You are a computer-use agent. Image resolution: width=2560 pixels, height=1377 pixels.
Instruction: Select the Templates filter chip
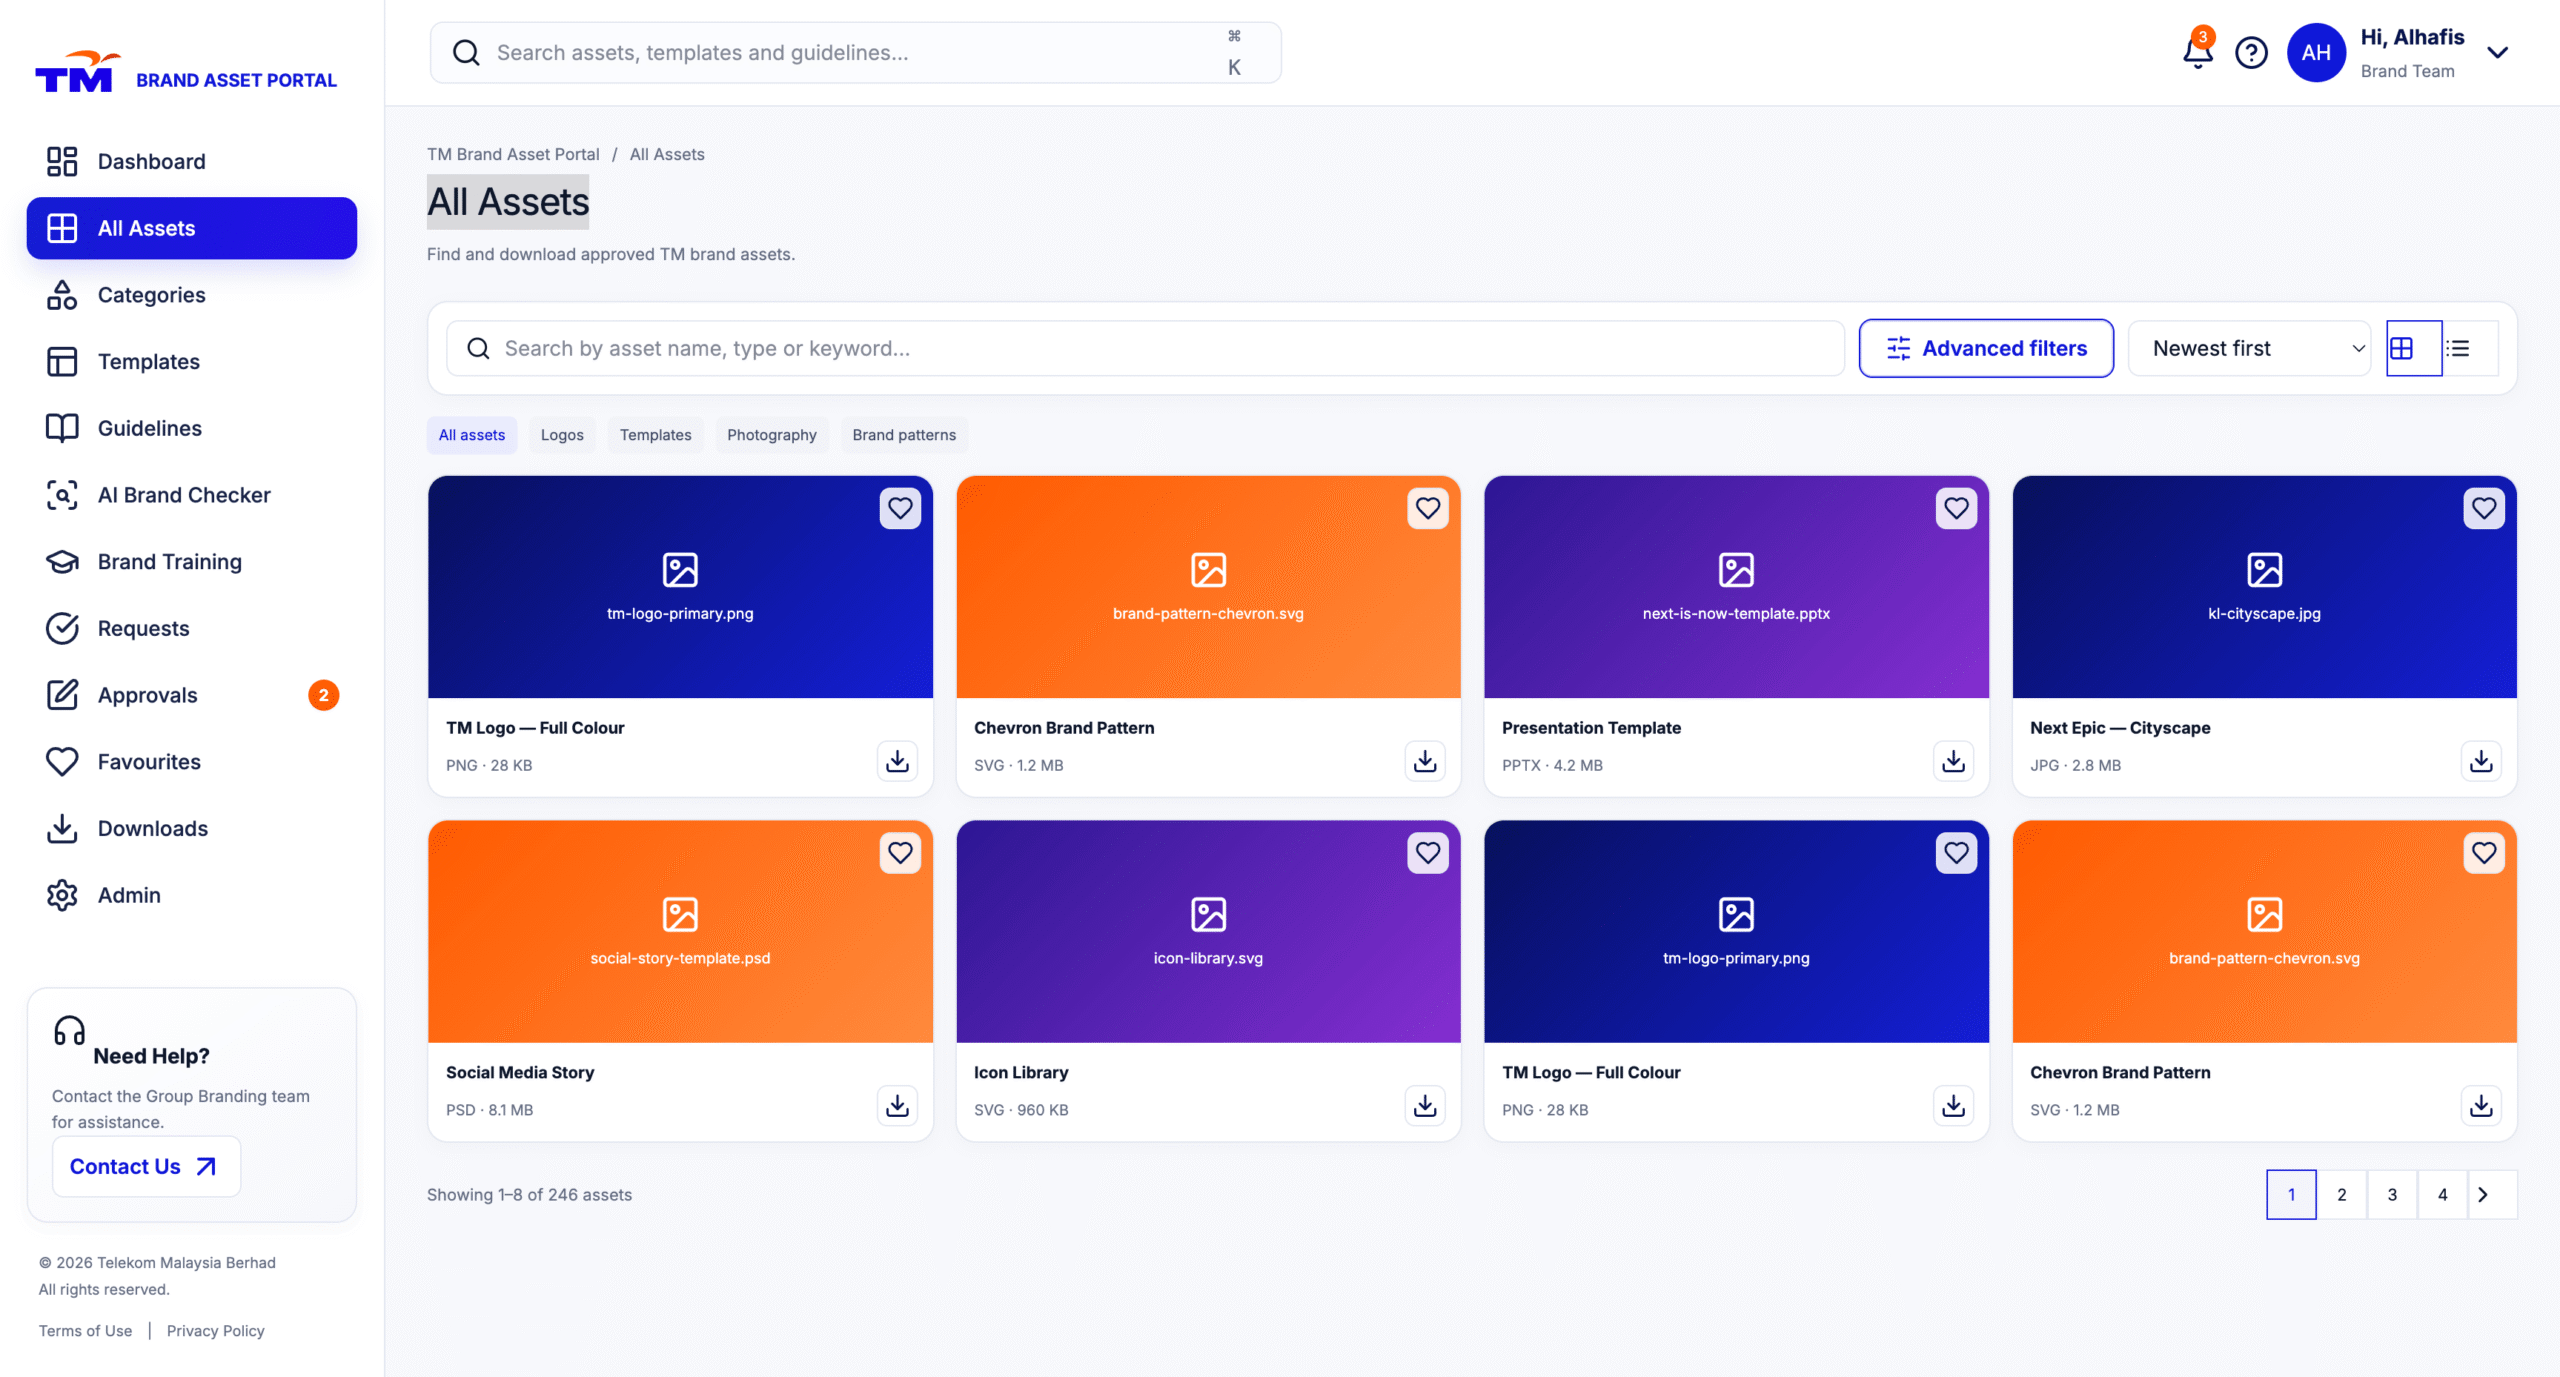coord(655,435)
